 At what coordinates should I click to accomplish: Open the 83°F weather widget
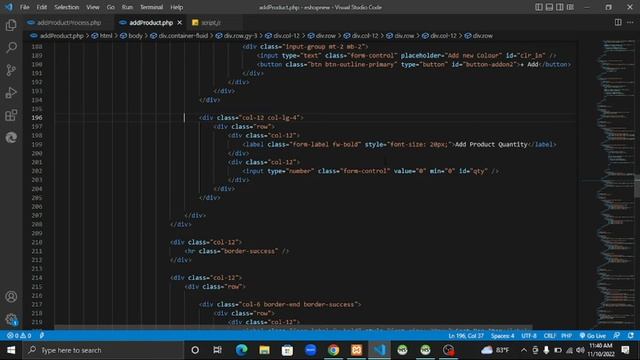[x=495, y=350]
